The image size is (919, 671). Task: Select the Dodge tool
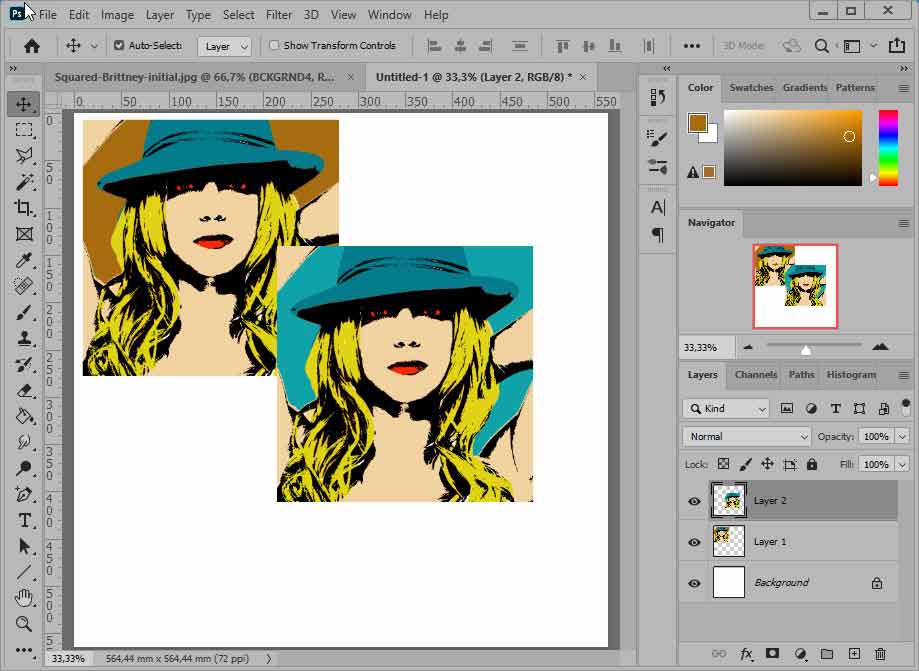(23, 468)
